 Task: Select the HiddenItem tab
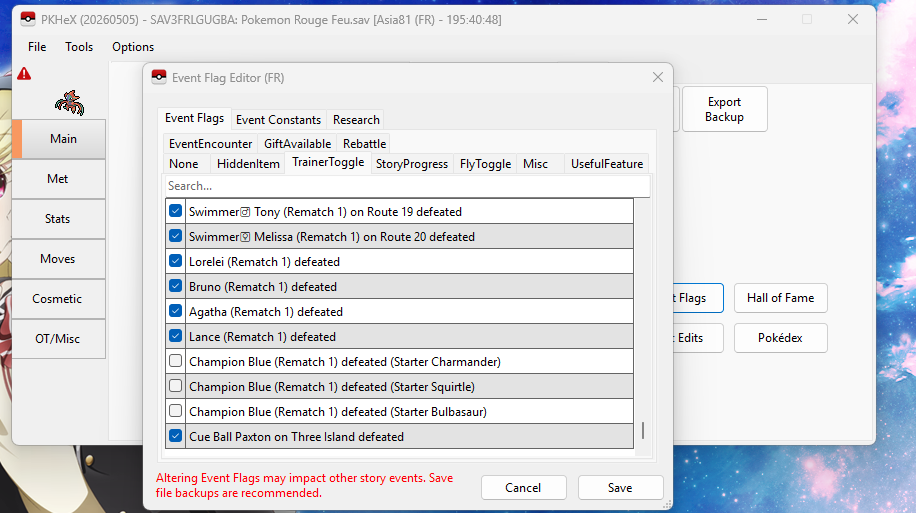pyautogui.click(x=248, y=164)
